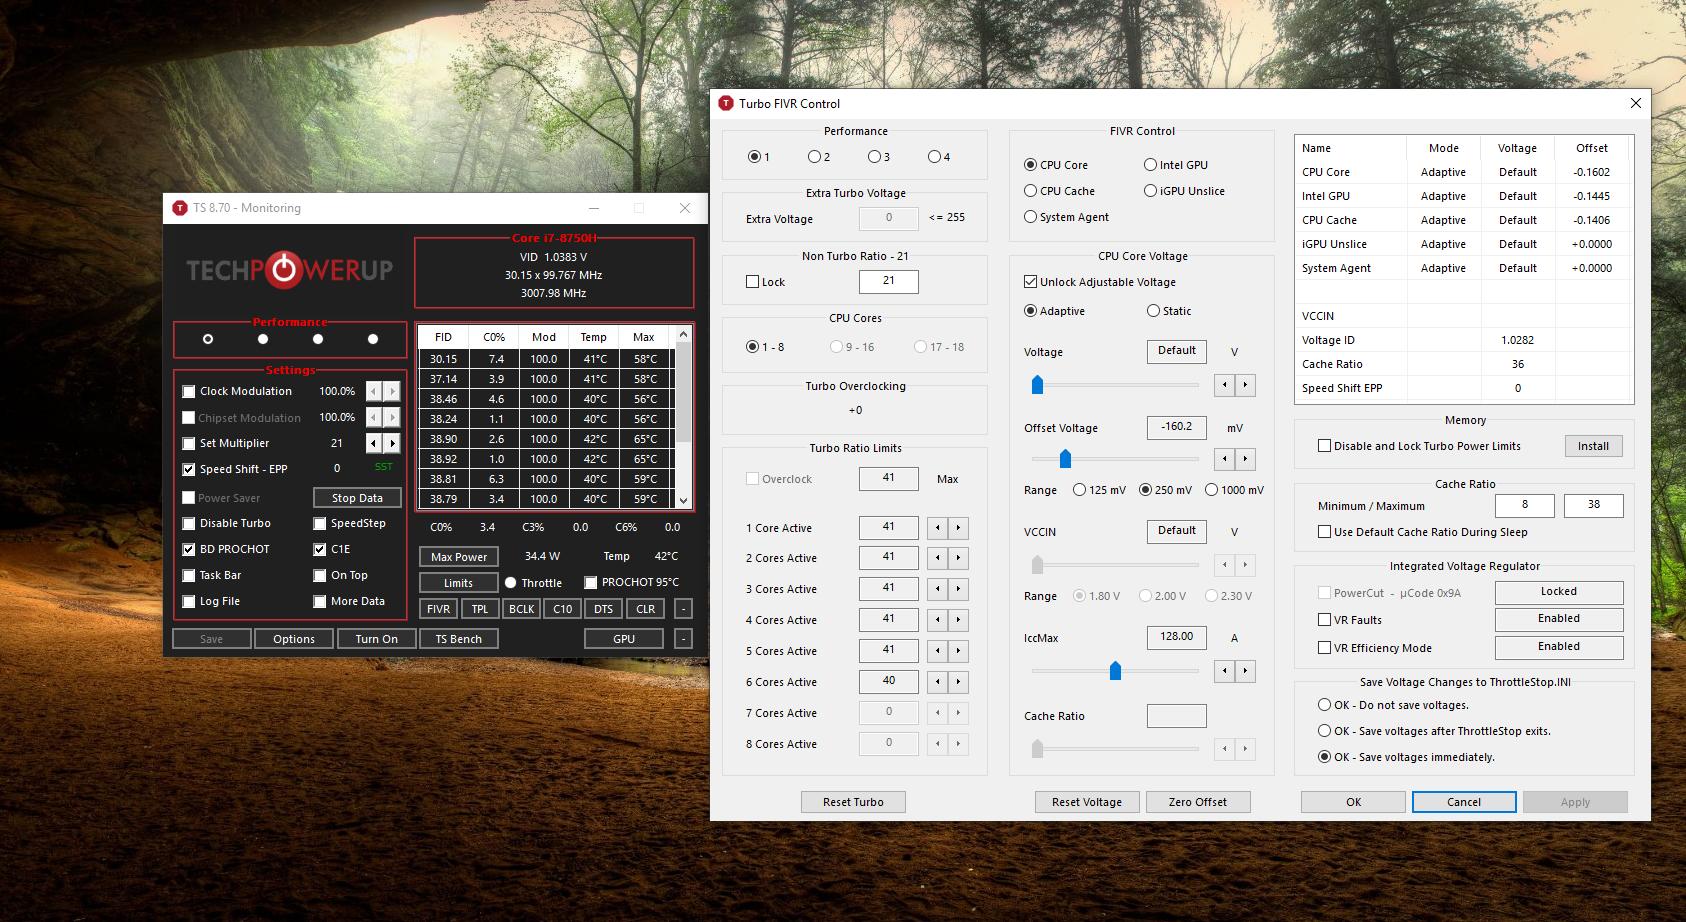The height and width of the screenshot is (922, 1686).
Task: Click the Zero Offset button
Action: tap(1198, 802)
